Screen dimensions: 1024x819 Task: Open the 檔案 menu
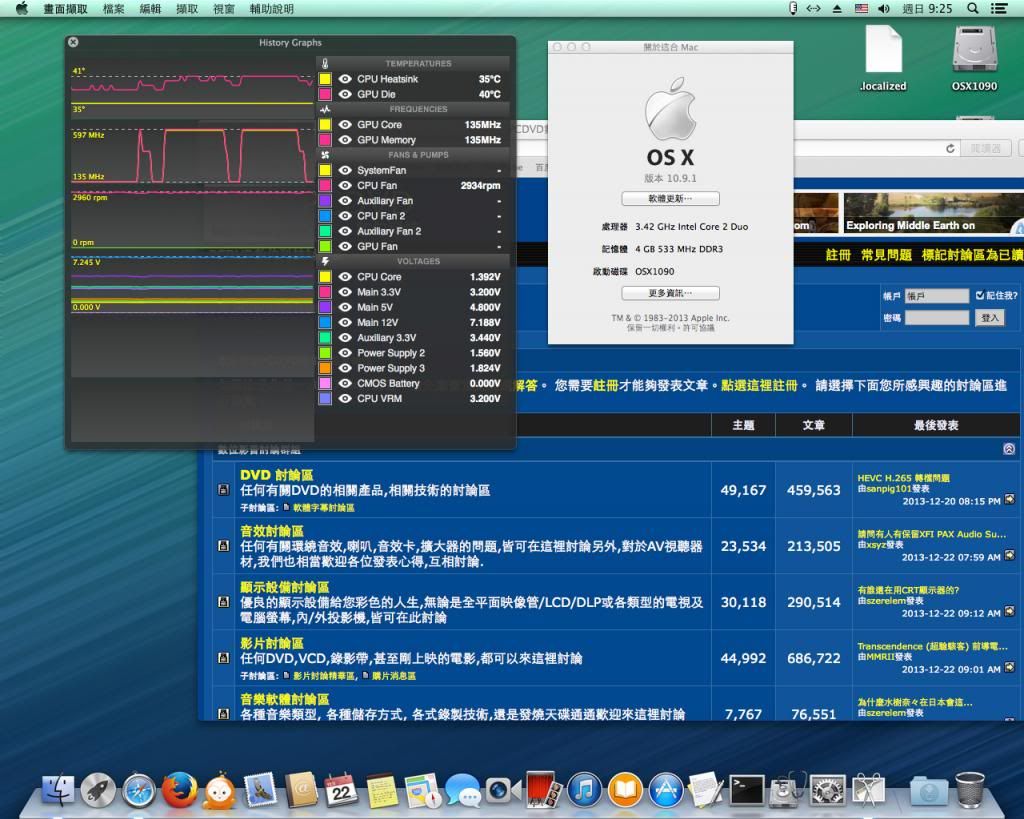(114, 8)
